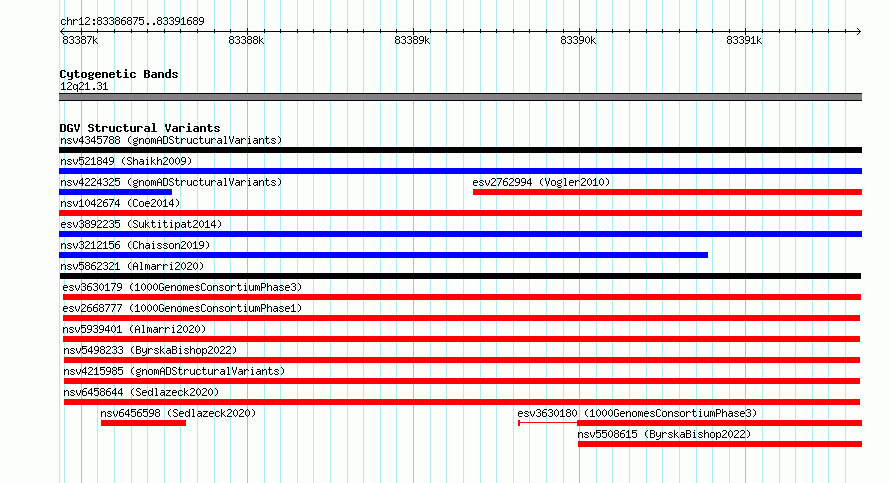890x483 pixels.
Task: Click the blue nsv521849 variant bar
Action: [460, 171]
